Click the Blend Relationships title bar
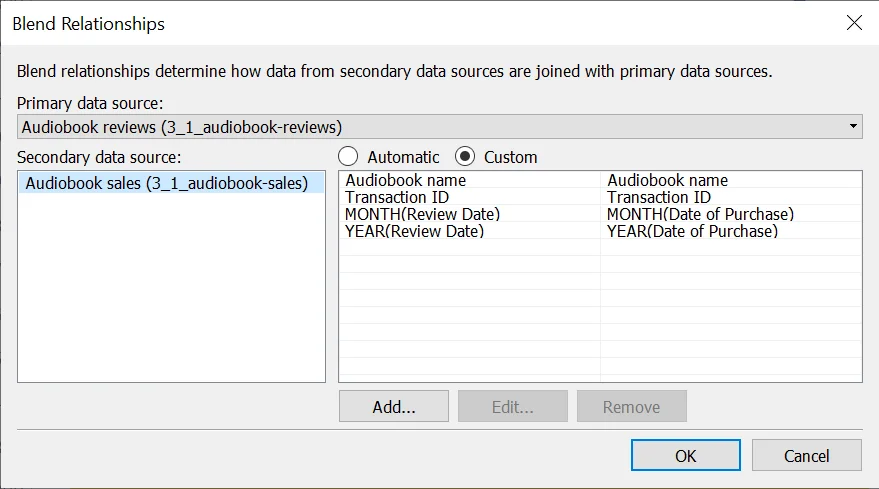The image size is (879, 489). 400,23
